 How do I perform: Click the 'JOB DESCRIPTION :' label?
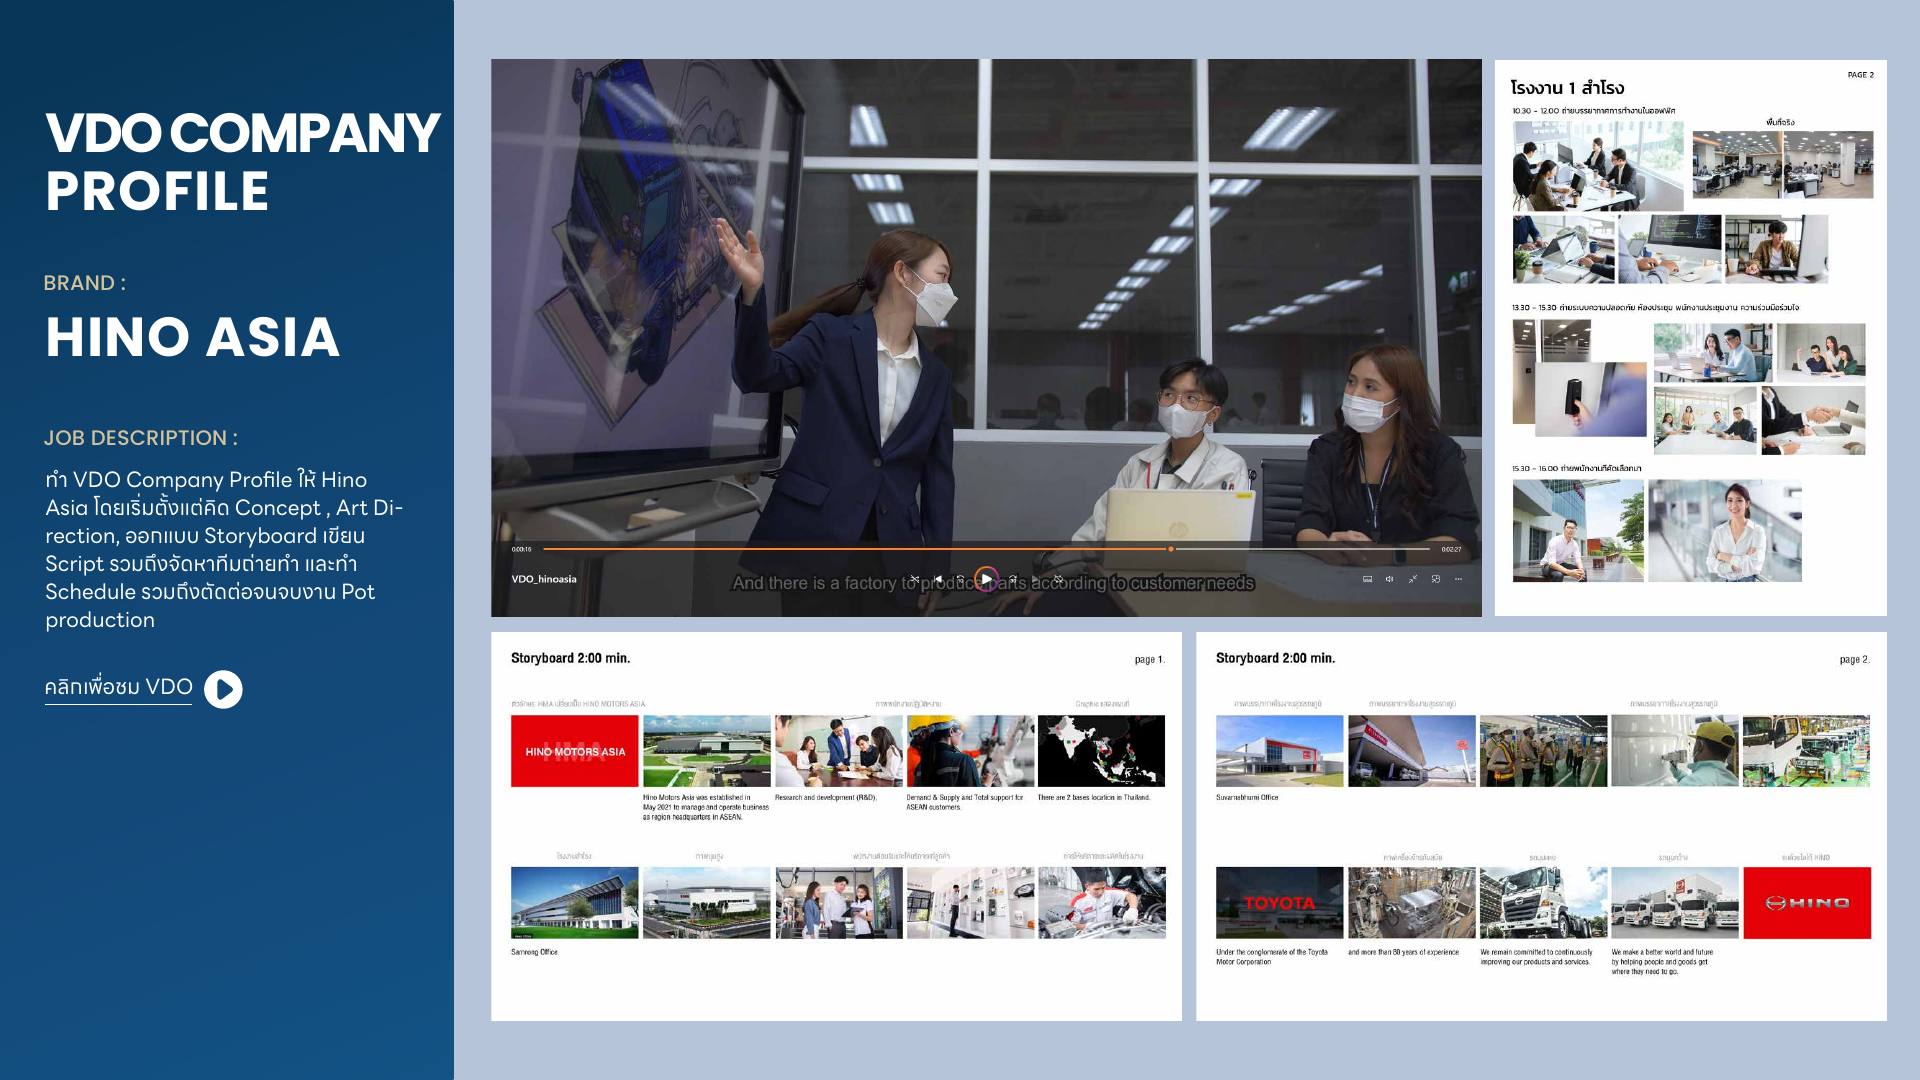pos(141,438)
